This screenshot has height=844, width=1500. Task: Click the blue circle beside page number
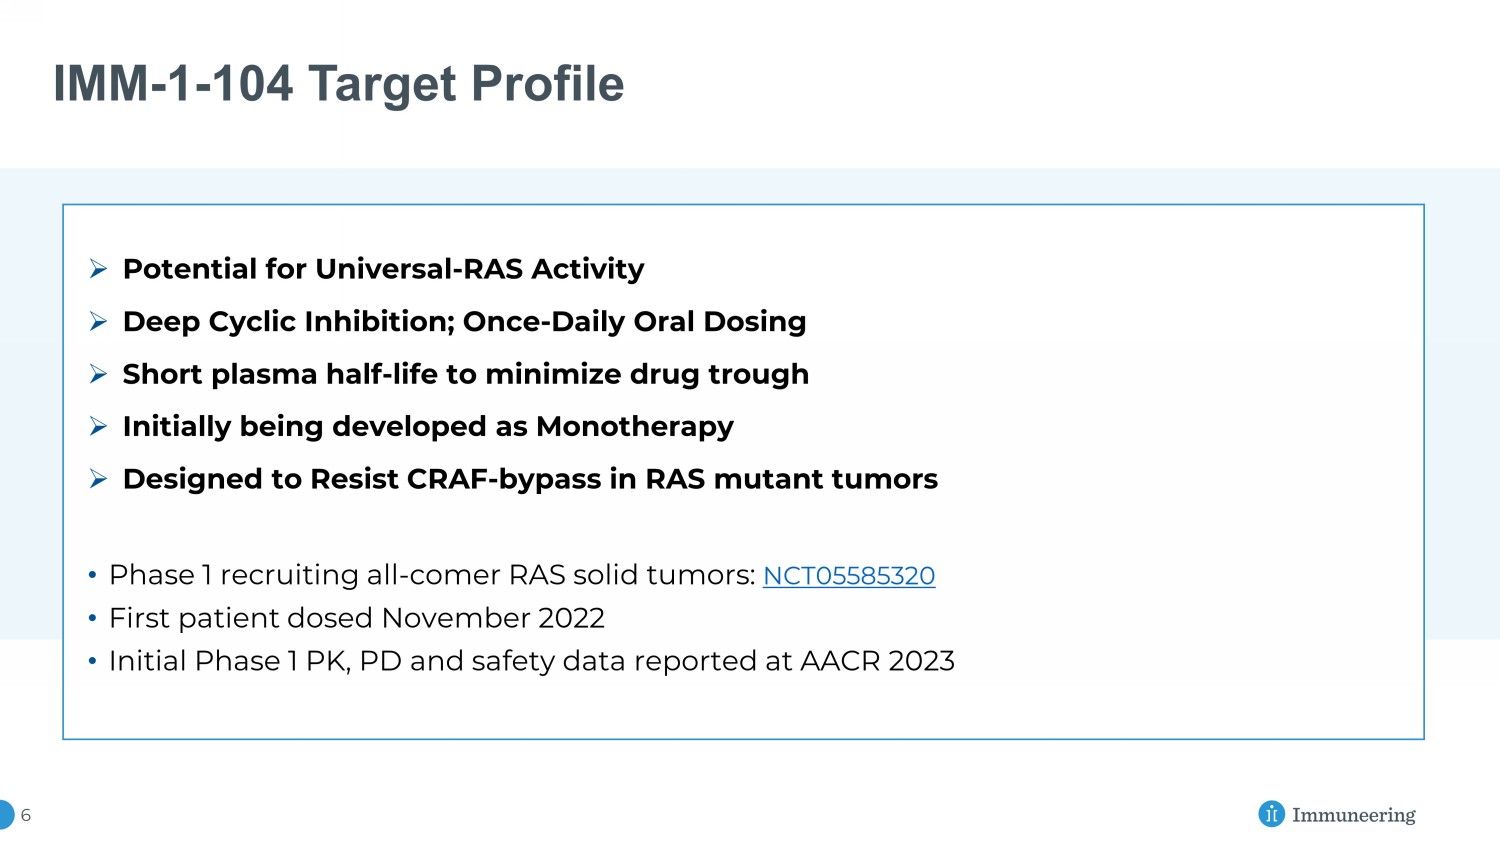pos(5,815)
